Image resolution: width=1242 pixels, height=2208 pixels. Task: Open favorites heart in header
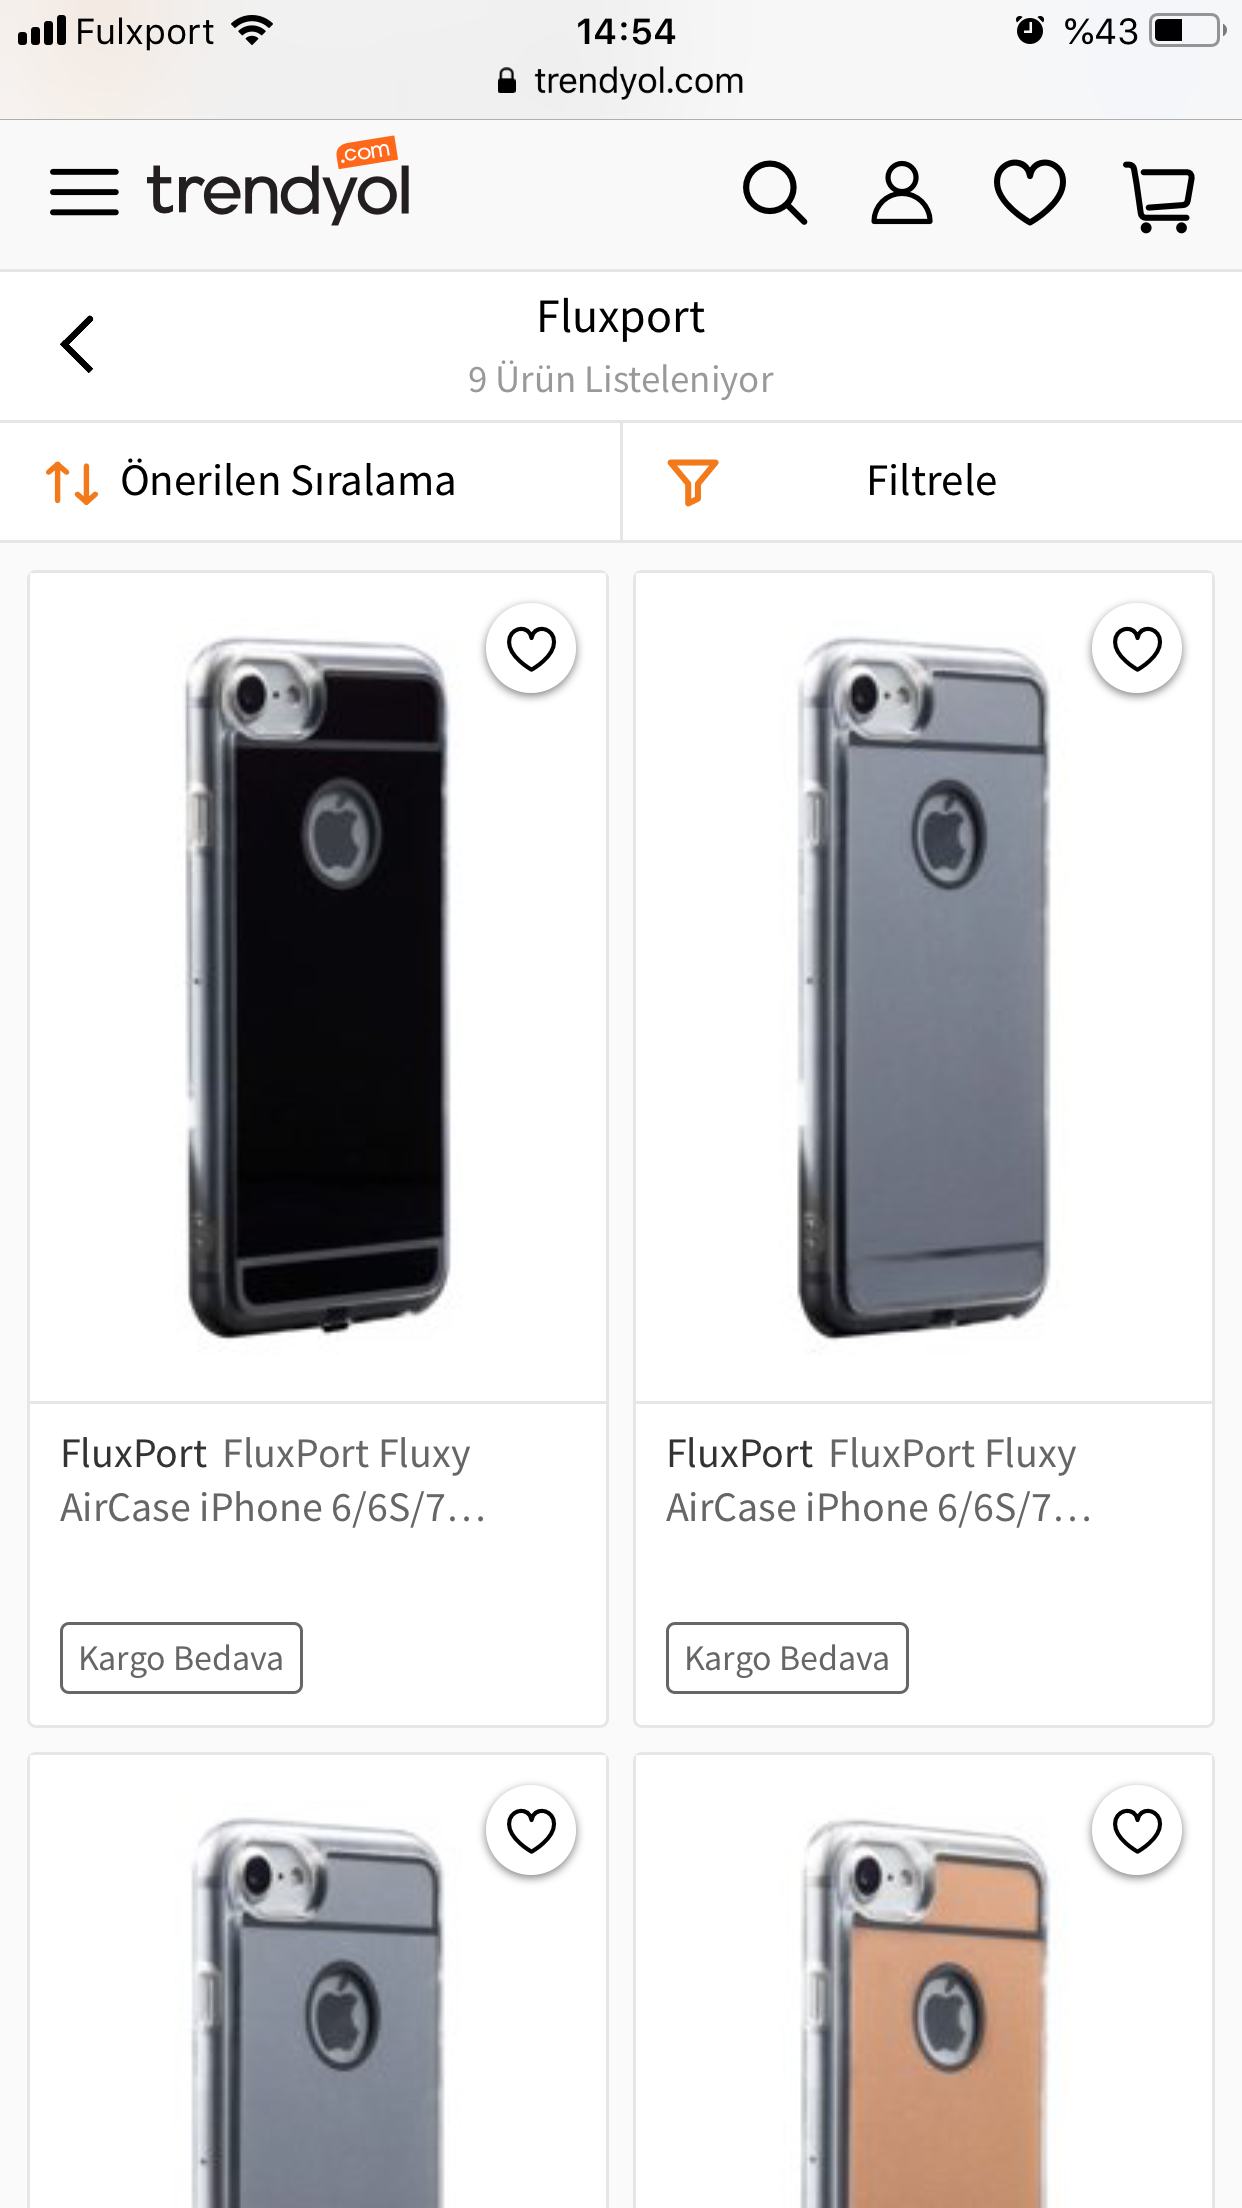tap(1030, 192)
